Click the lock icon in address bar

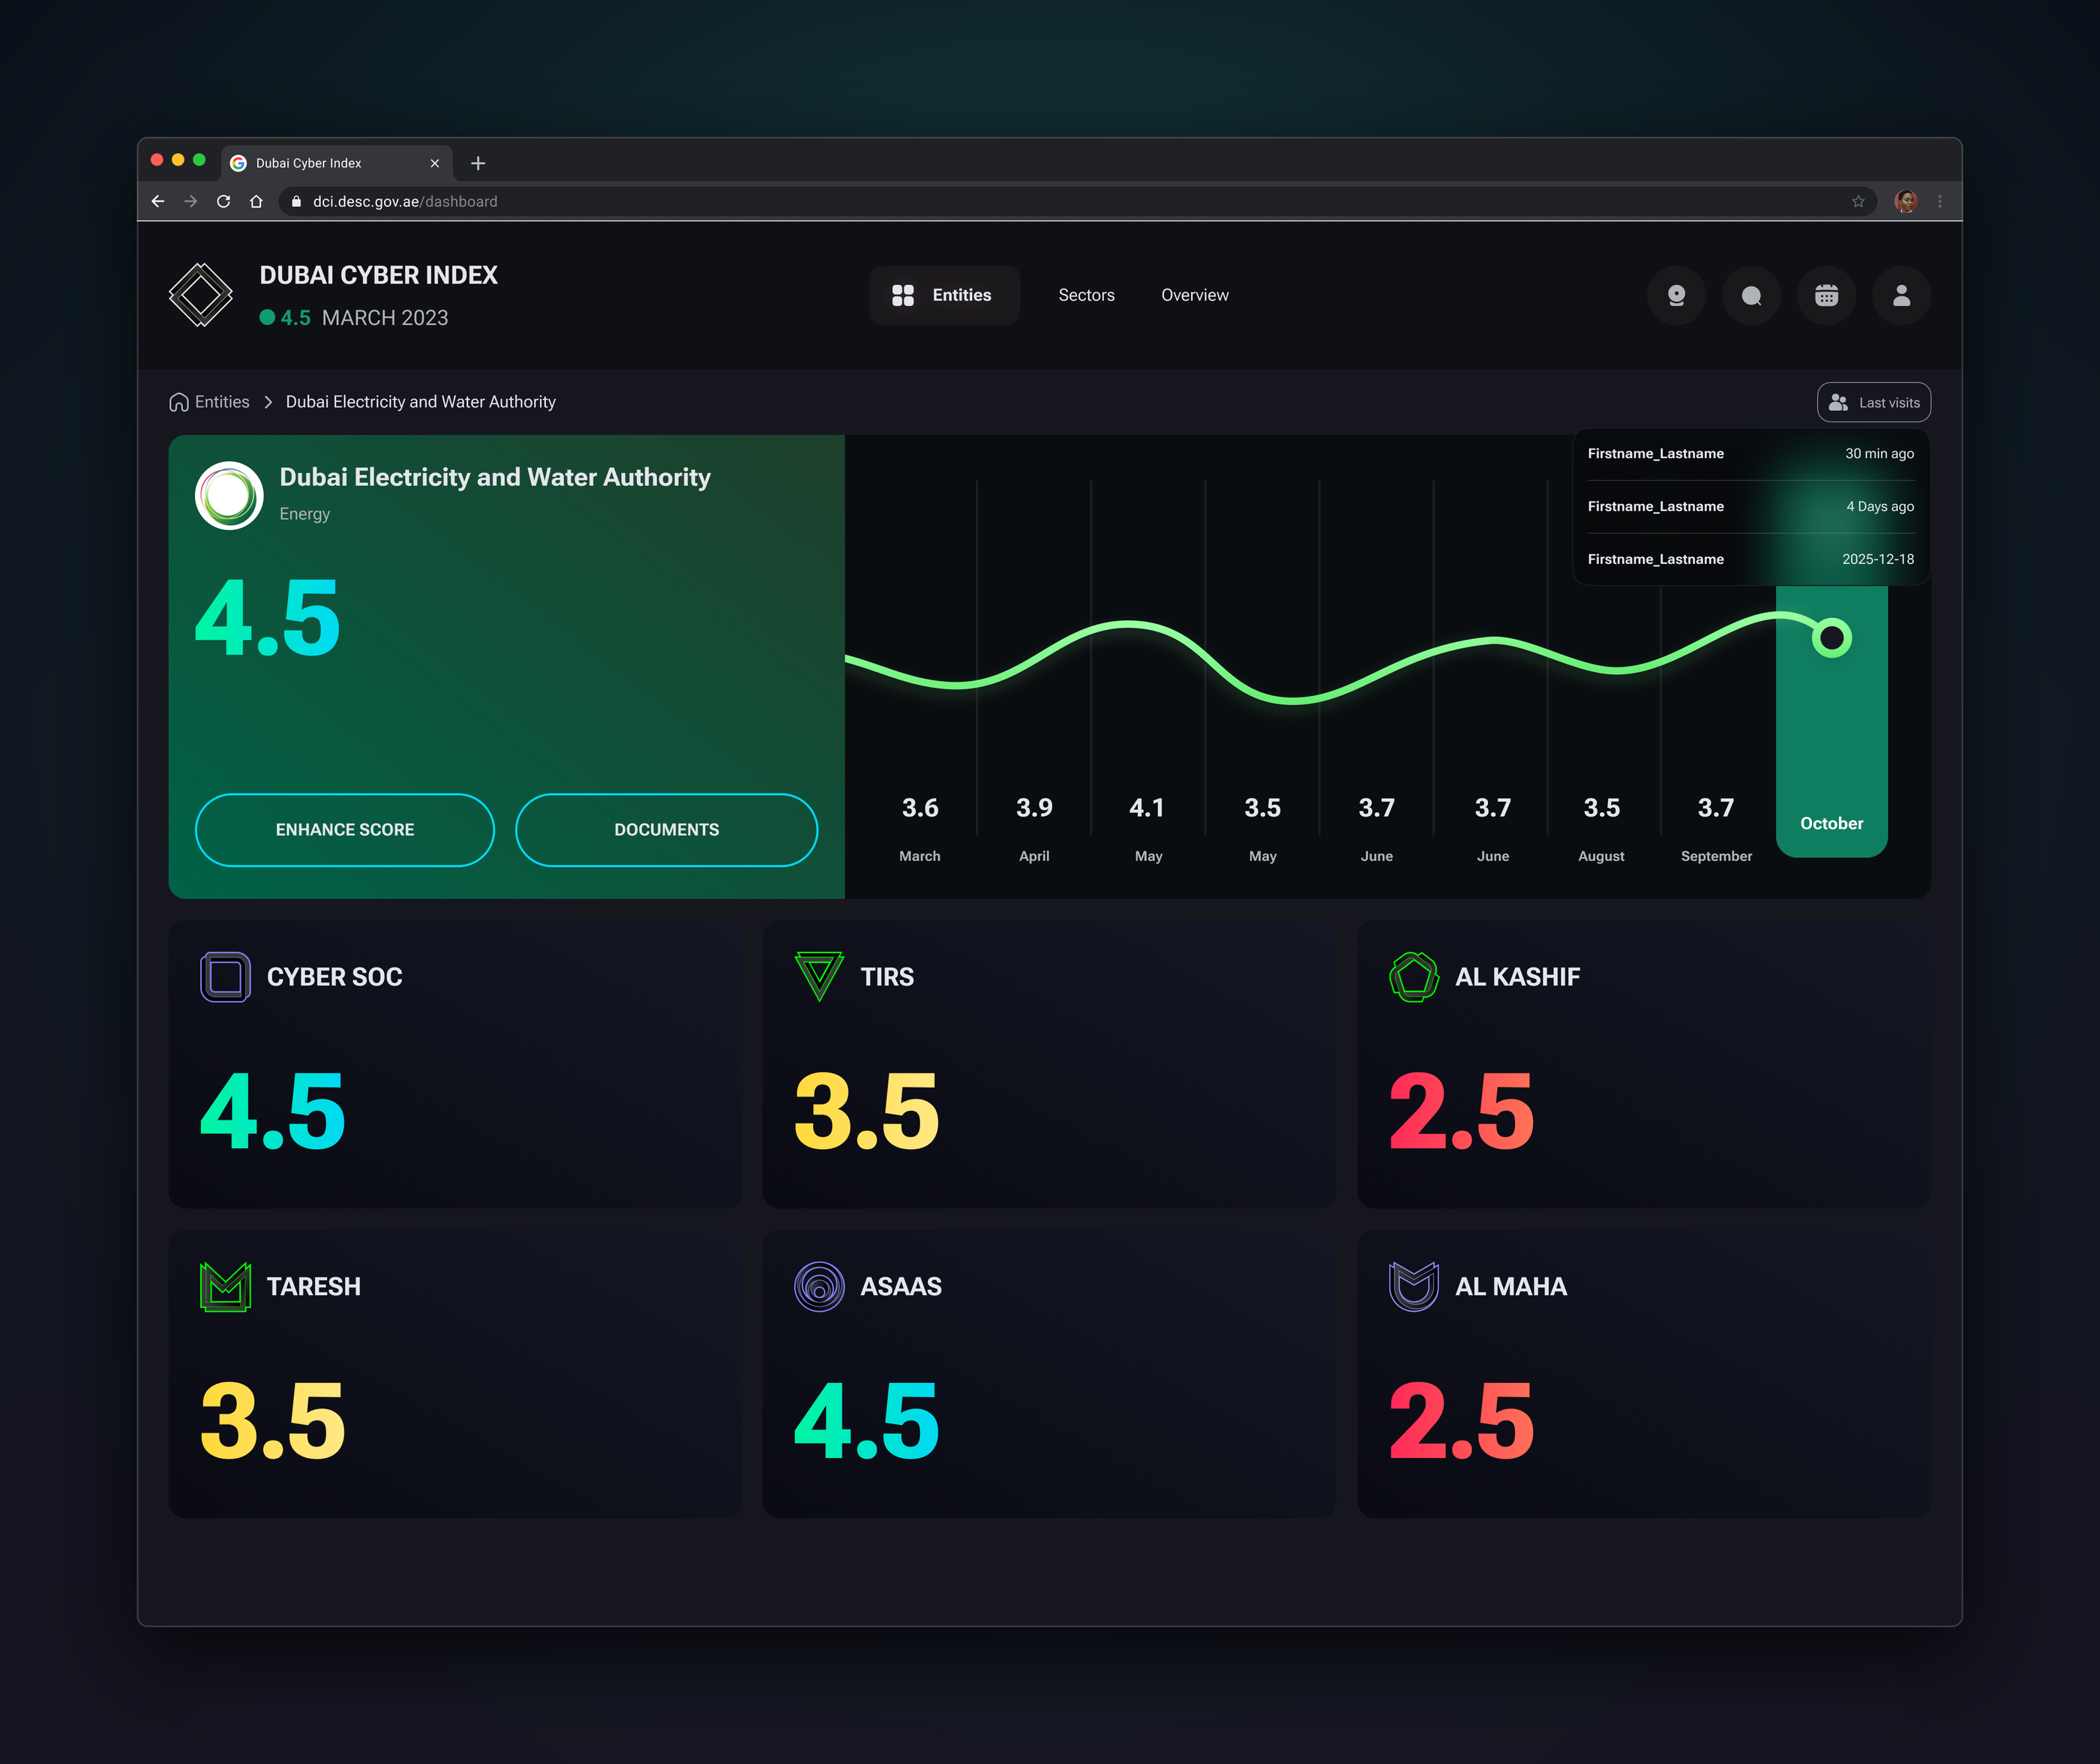(x=296, y=201)
